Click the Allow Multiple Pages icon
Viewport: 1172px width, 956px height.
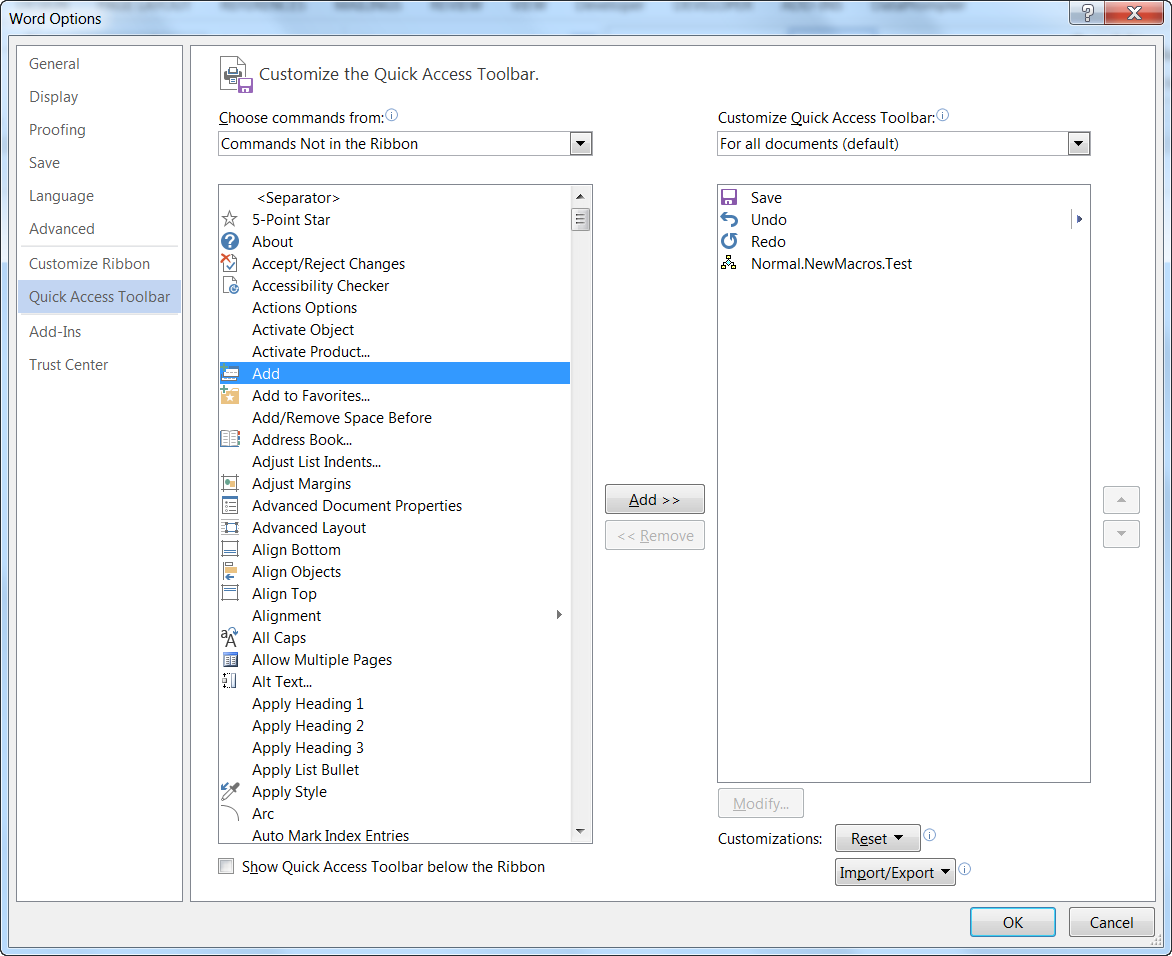tap(230, 659)
